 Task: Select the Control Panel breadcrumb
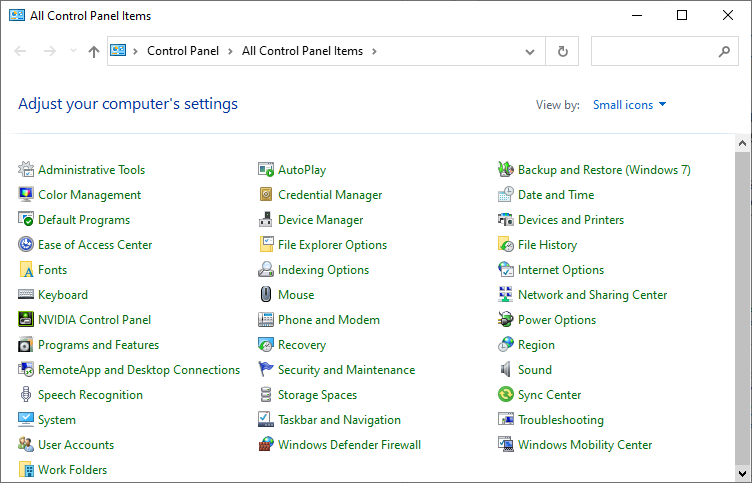(183, 51)
